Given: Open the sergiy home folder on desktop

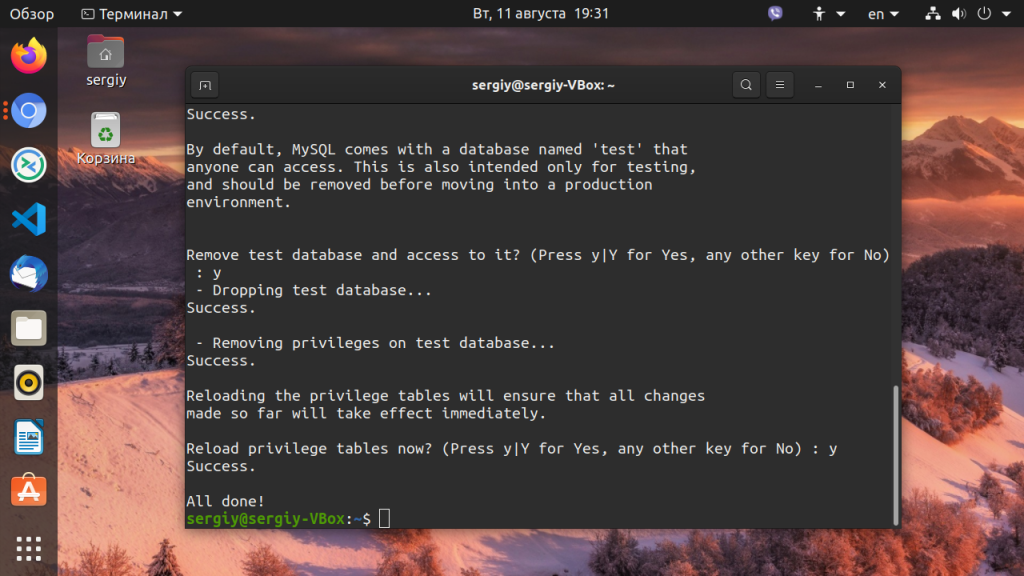Looking at the screenshot, I should 106,61.
